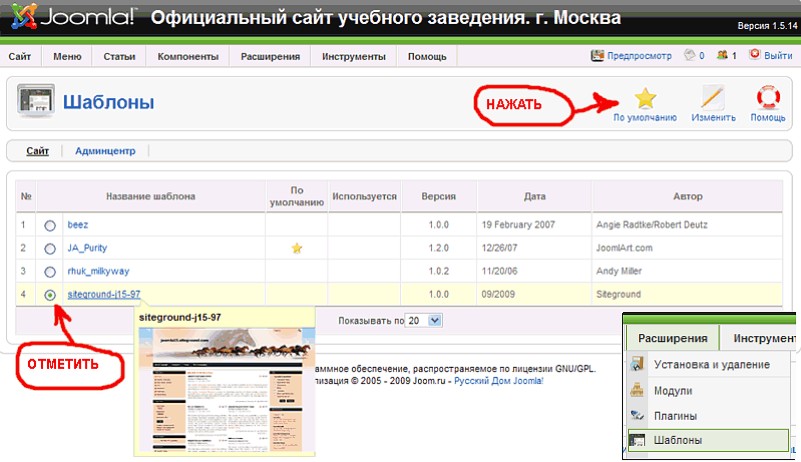Screen dimensions: 801x462
Task: Click the Шаблоны menu entry icon
Action: (x=637, y=440)
